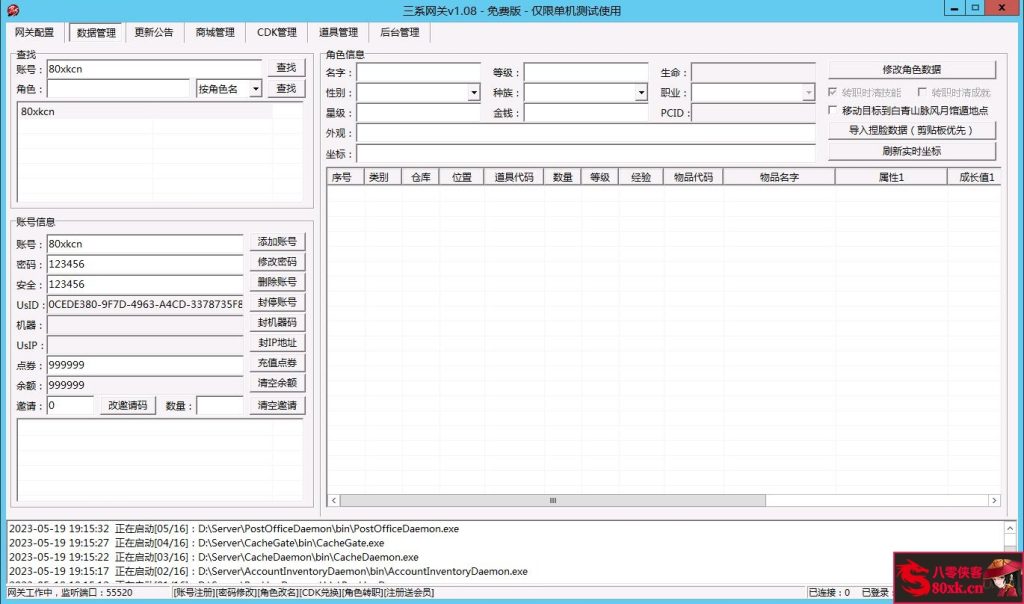
Task: Switch to the 后台管理 tab
Action: point(399,32)
